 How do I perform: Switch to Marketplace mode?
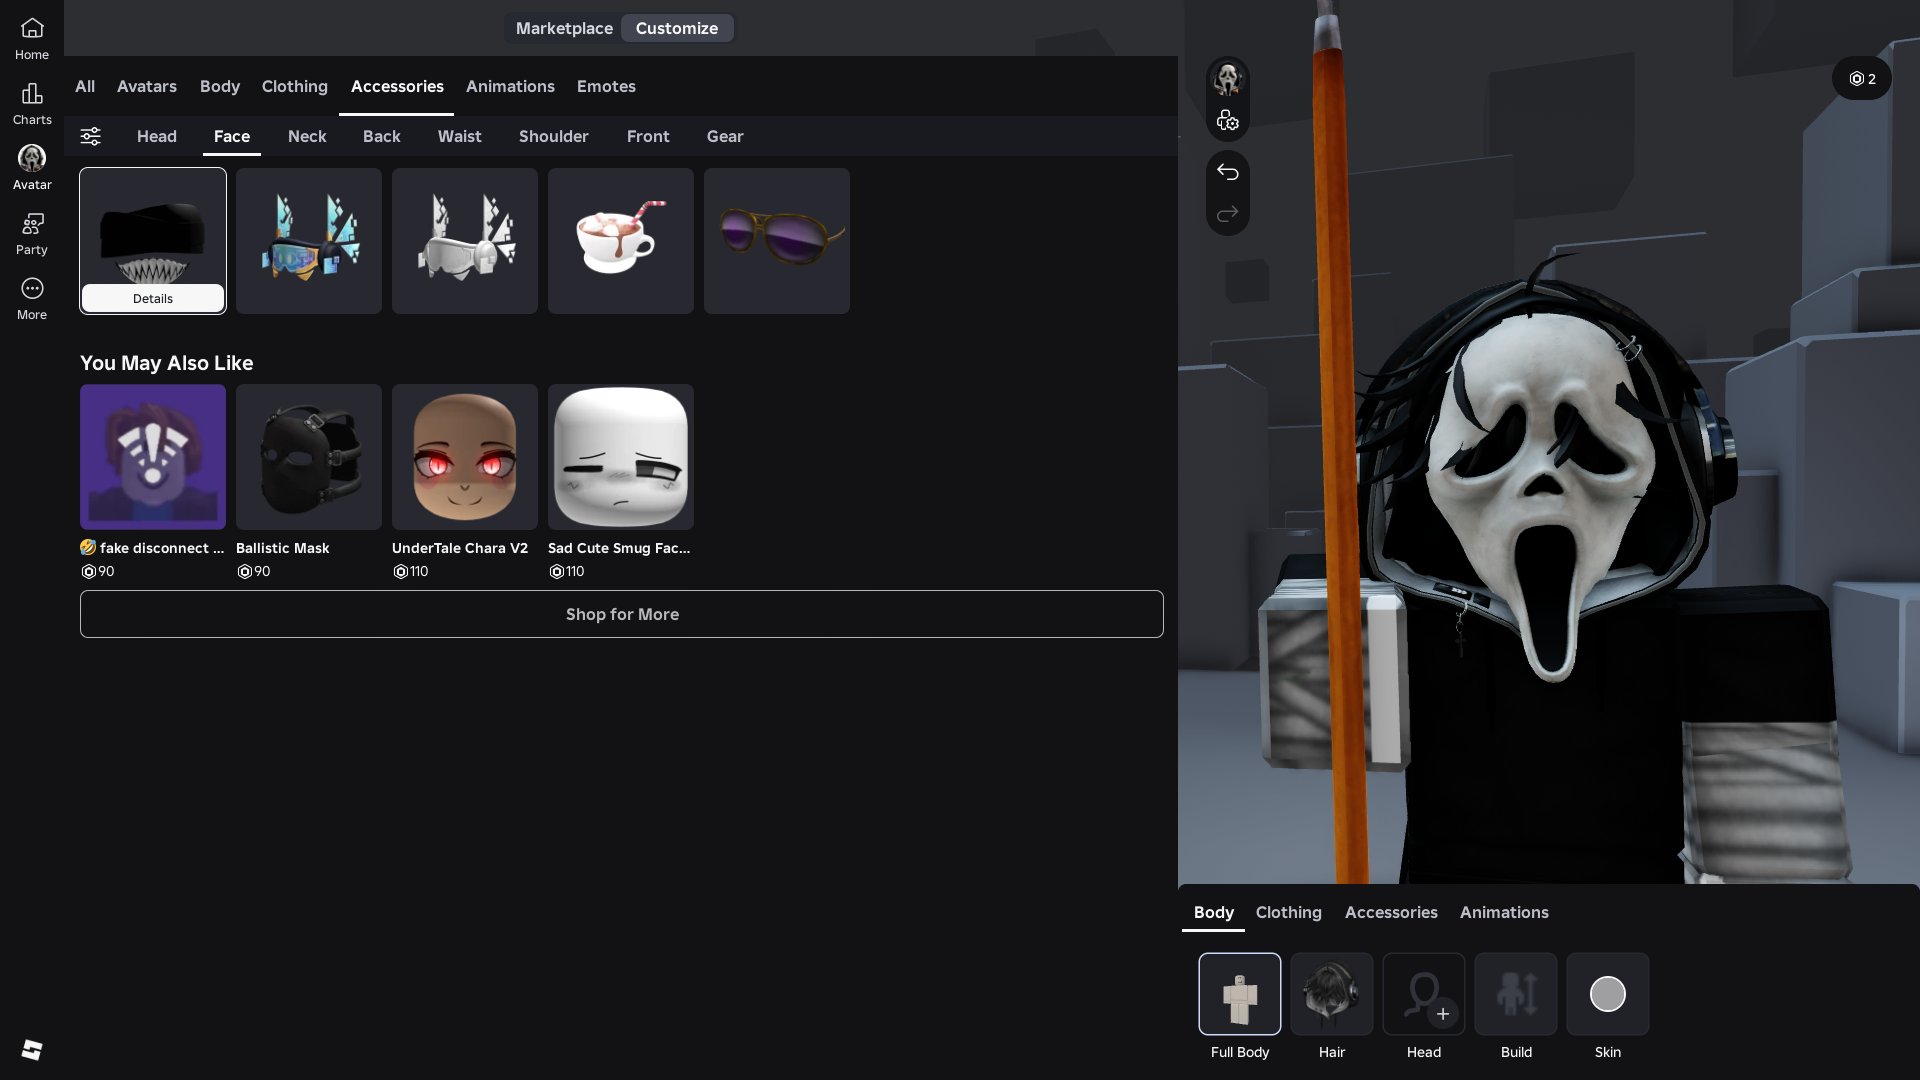564,28
